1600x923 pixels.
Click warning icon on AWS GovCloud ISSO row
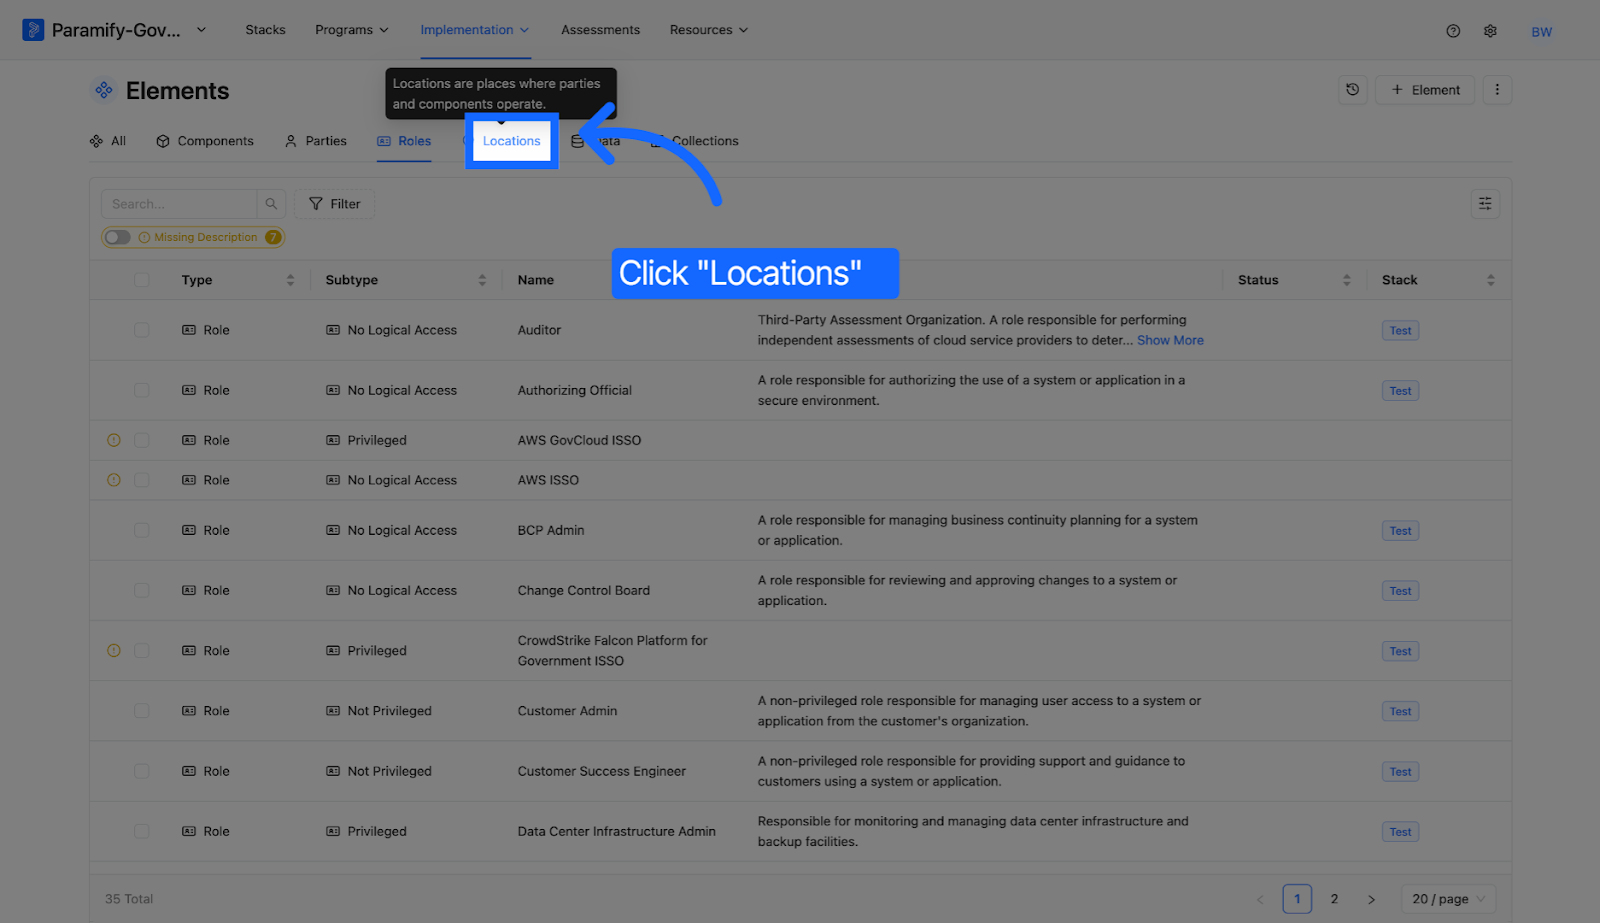click(114, 440)
